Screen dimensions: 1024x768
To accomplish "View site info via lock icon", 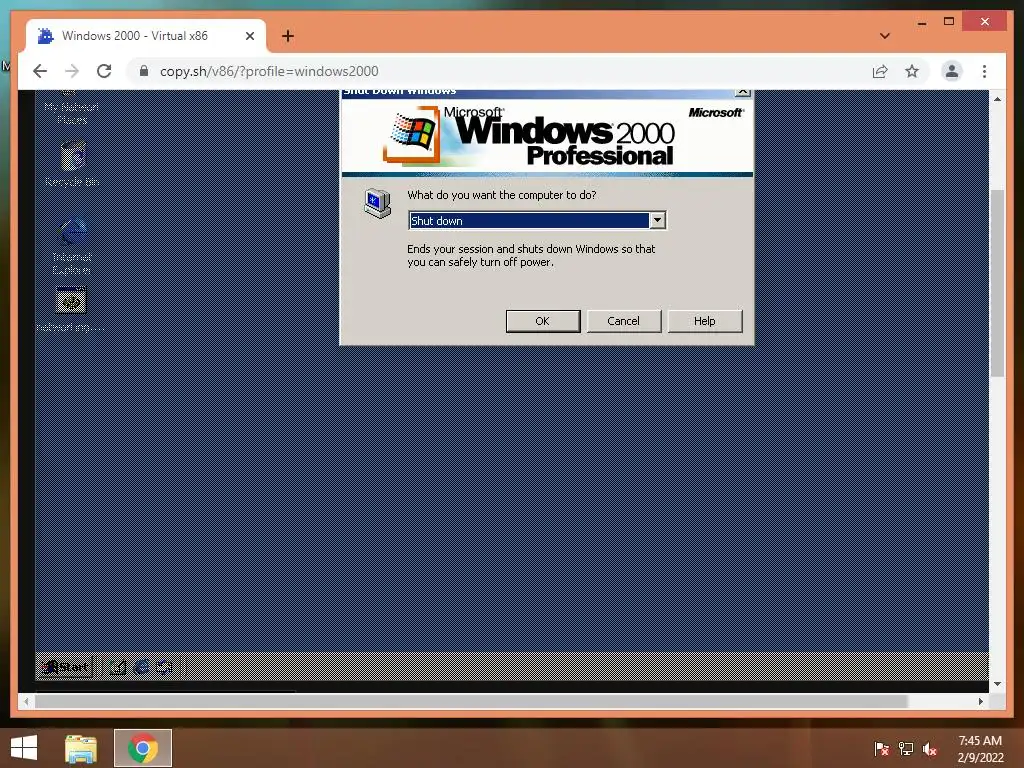I will tap(144, 71).
